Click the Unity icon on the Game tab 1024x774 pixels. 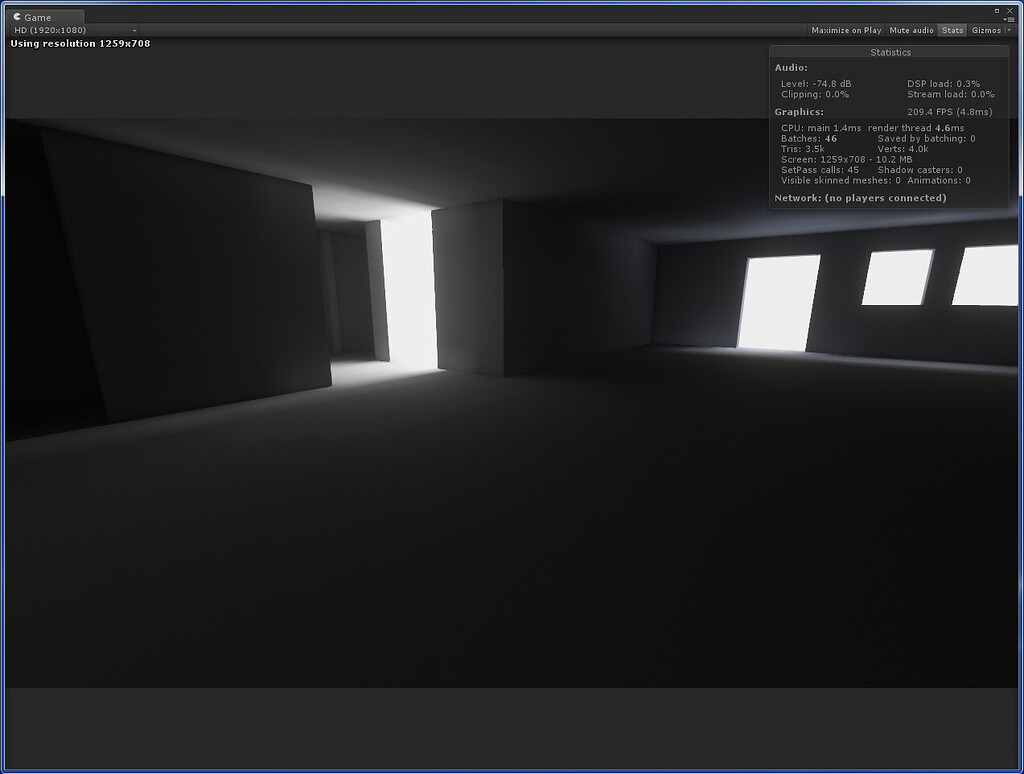click(x=16, y=16)
